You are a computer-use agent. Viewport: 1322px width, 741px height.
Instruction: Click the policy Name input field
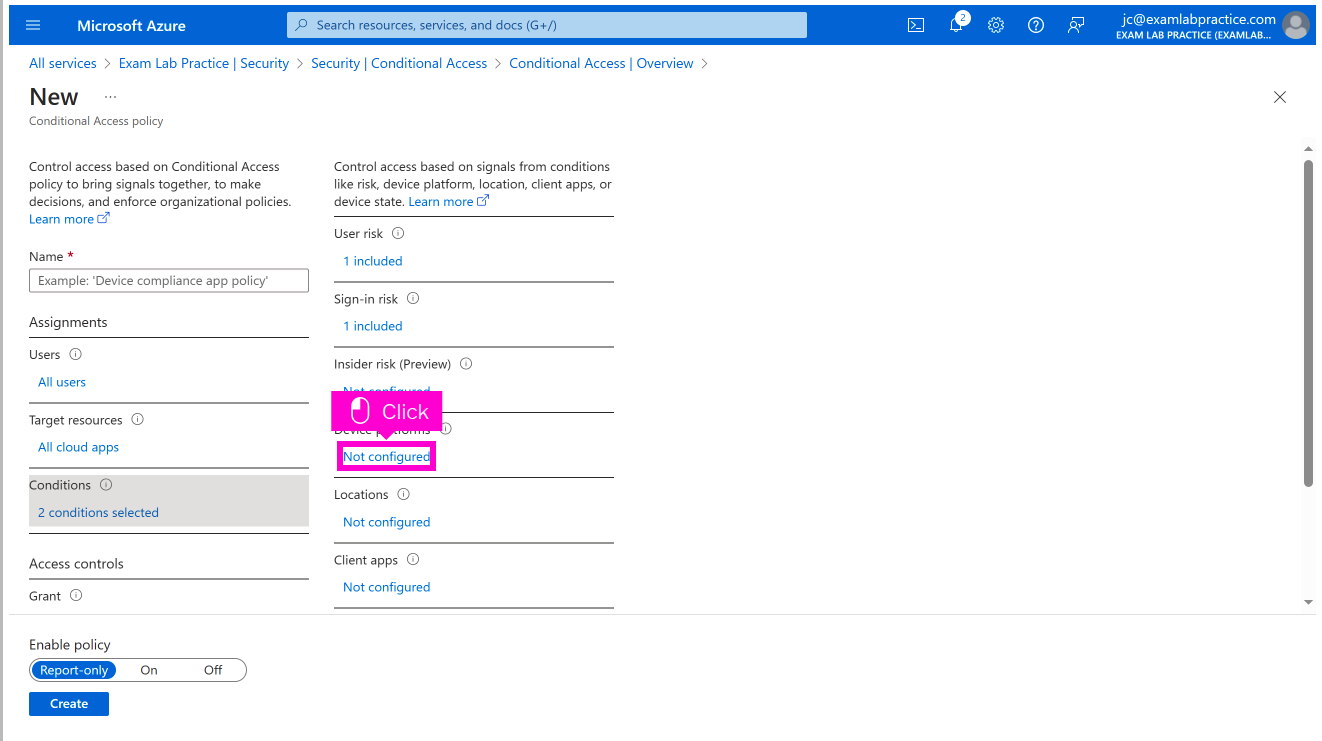169,281
